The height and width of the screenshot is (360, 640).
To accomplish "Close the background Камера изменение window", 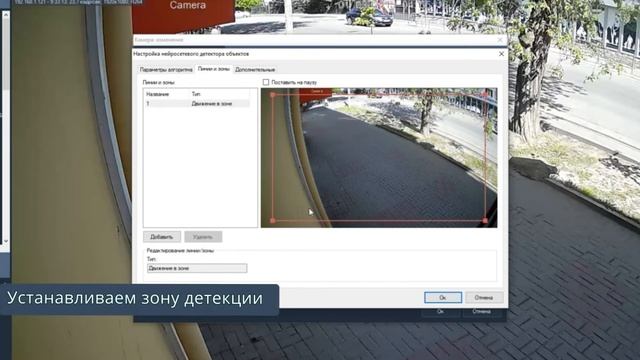I will (500, 40).
